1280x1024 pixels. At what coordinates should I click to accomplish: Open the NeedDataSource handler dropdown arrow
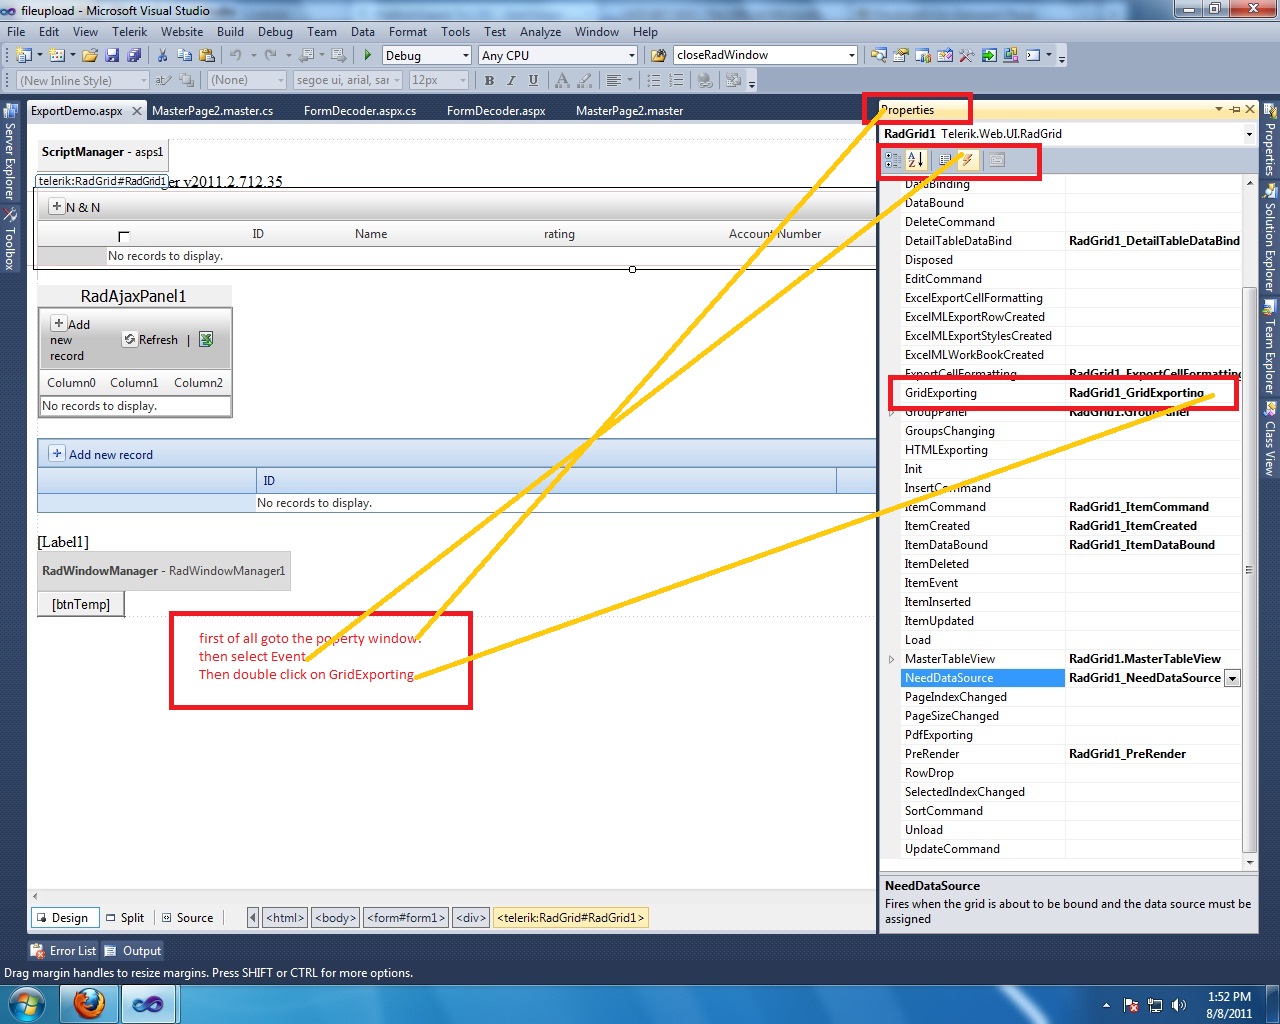click(x=1232, y=678)
